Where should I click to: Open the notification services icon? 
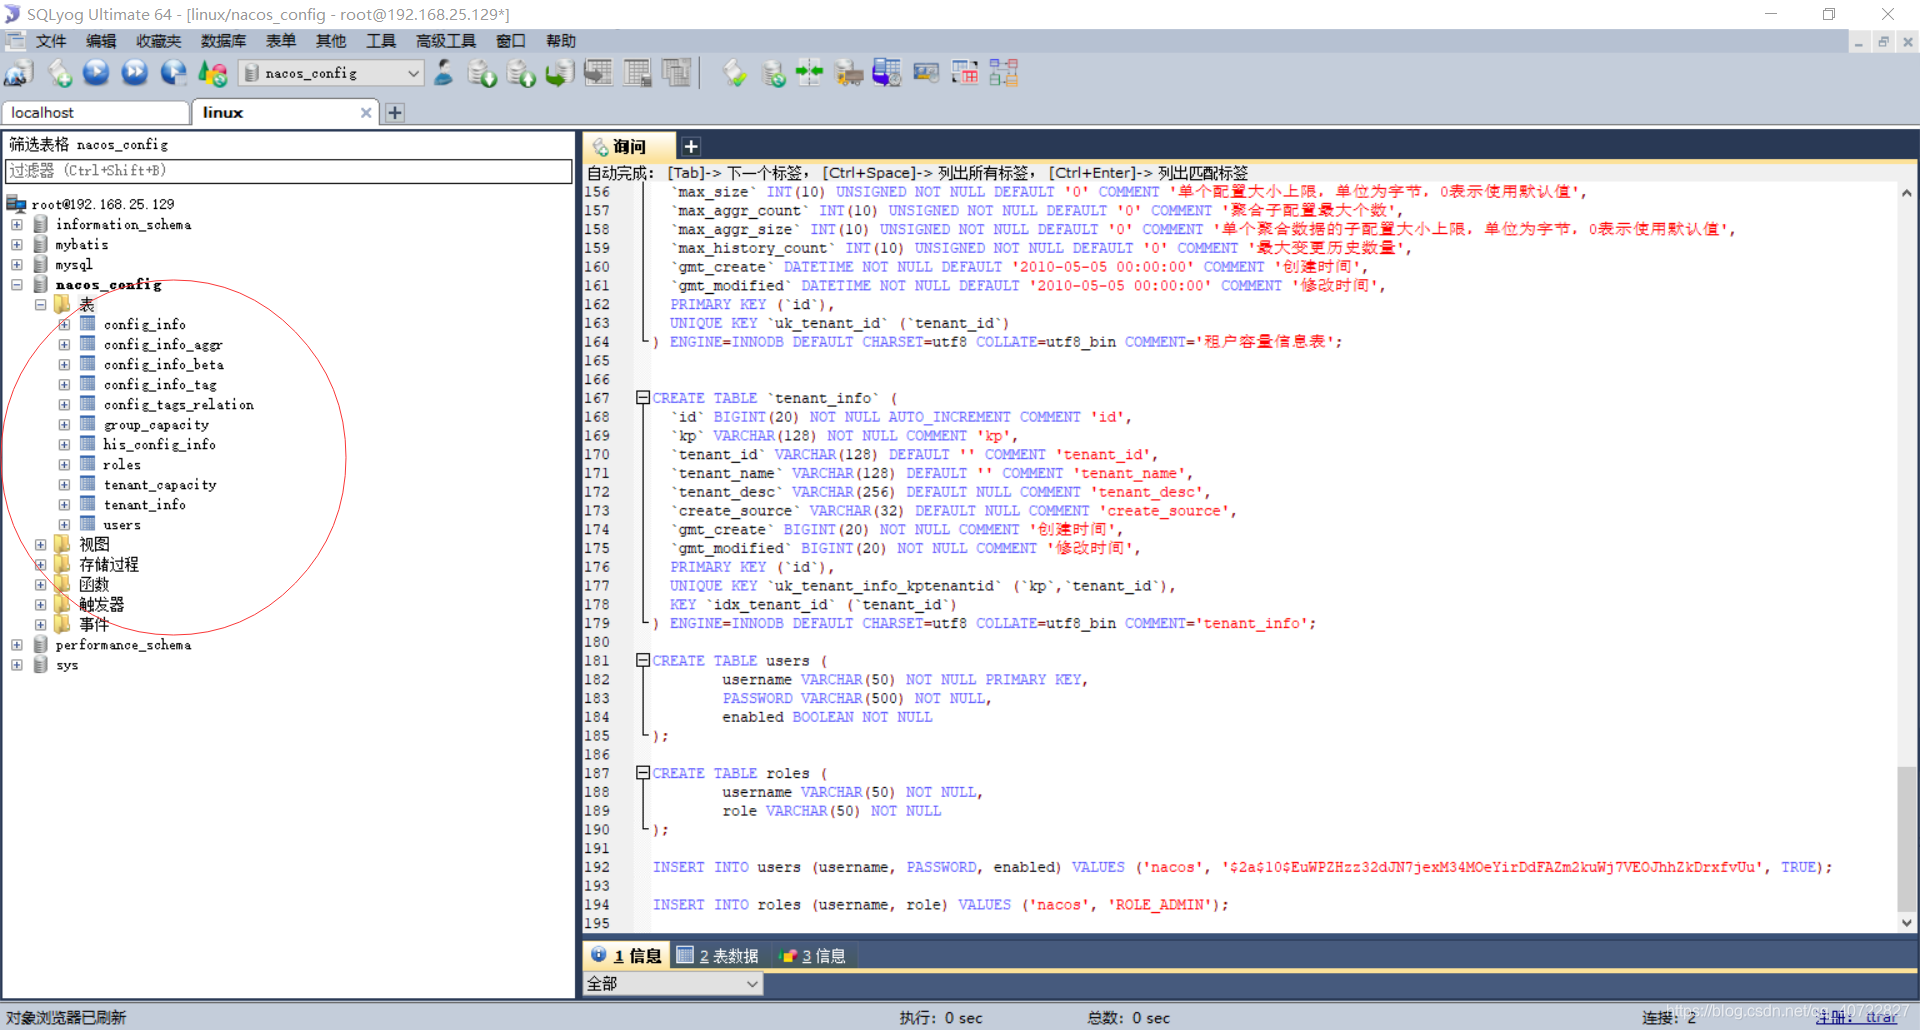pyautogui.click(x=926, y=73)
